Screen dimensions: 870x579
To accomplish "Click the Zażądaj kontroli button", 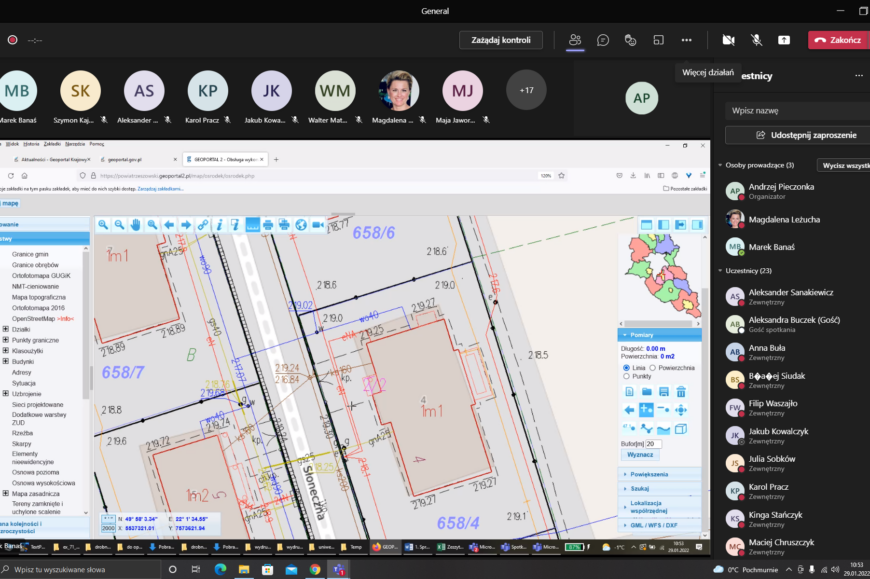I will [x=500, y=40].
